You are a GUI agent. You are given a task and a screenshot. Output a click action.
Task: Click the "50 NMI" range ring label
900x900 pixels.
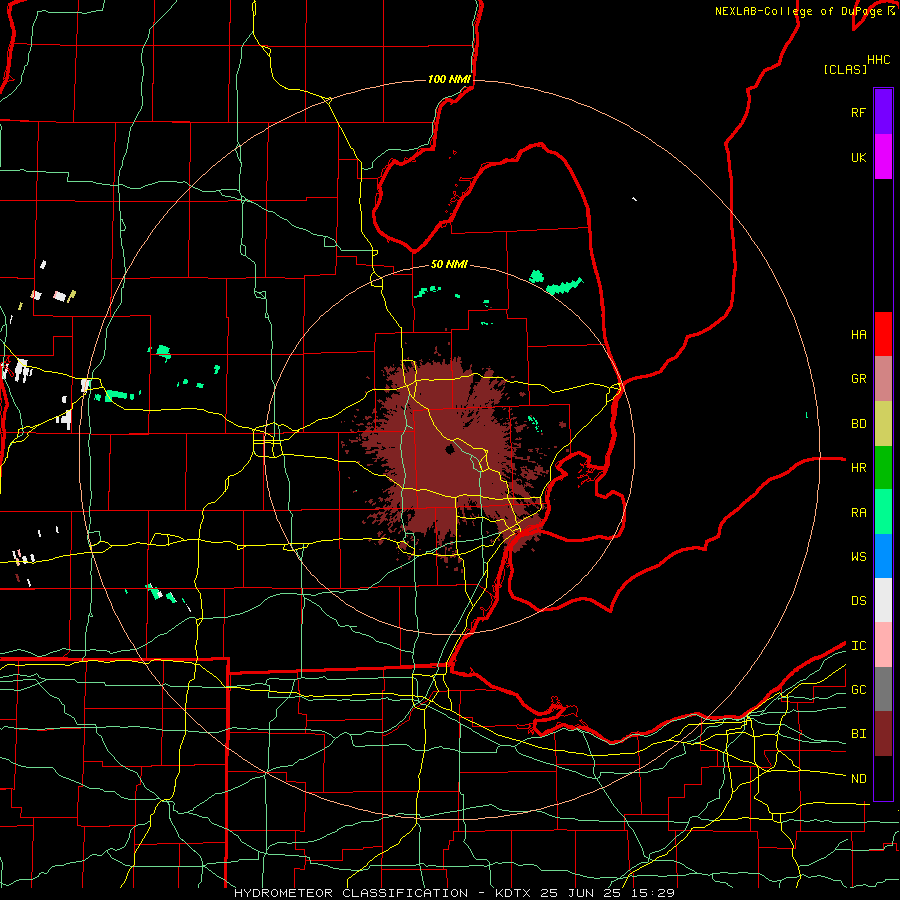(x=449, y=264)
